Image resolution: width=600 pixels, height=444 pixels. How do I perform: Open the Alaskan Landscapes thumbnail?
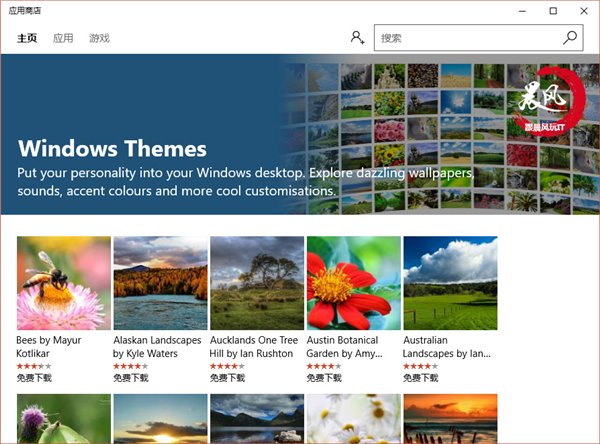click(161, 283)
